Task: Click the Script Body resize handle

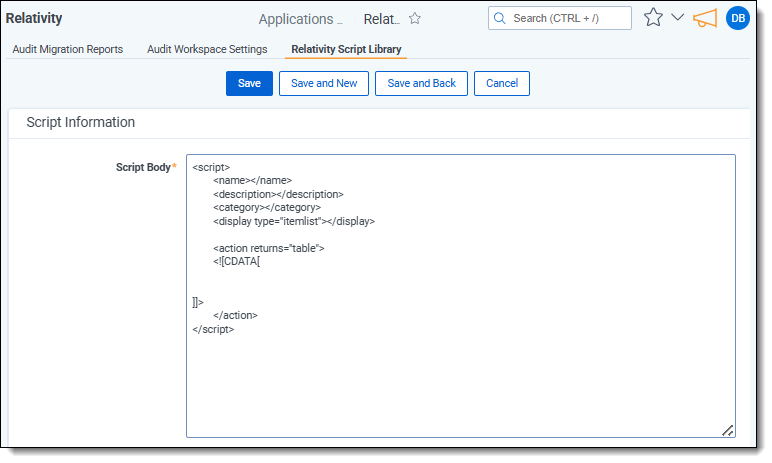Action: 727,430
